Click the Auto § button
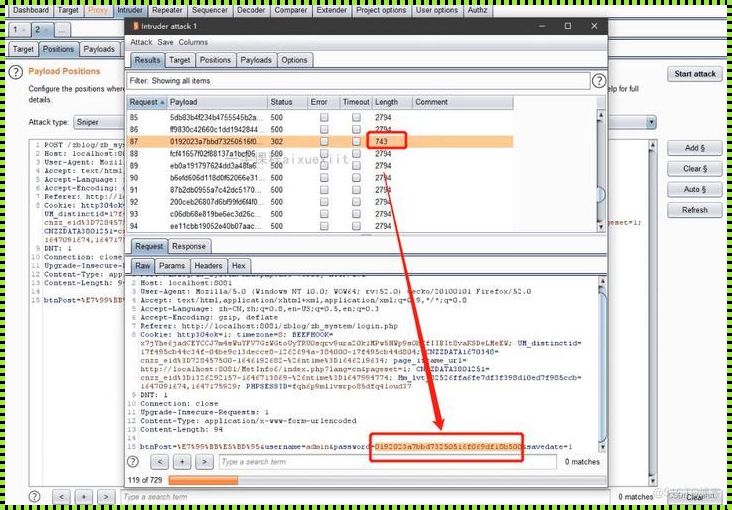Viewport: 732px width, 510px height. tap(695, 189)
